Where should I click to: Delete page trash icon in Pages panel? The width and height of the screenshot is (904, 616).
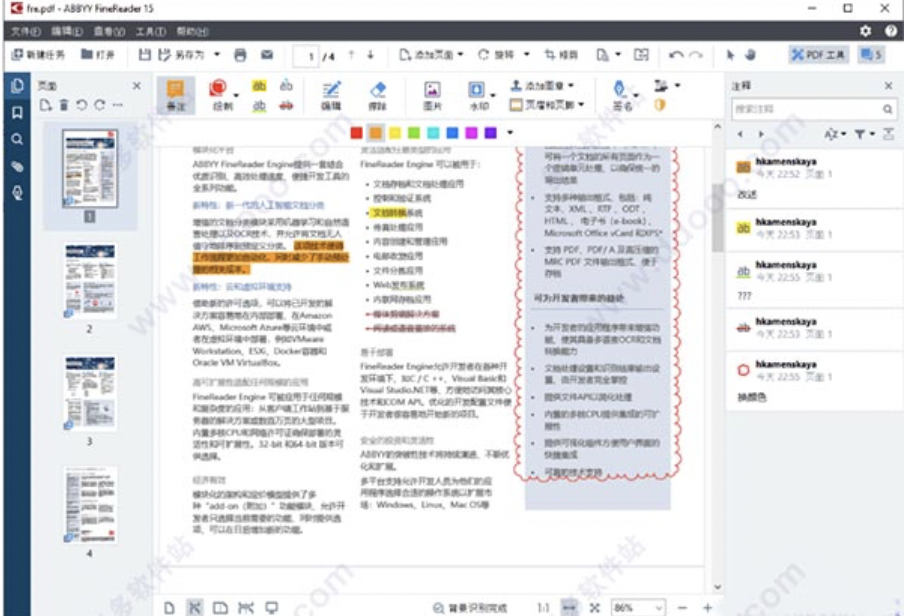pyautogui.click(x=64, y=105)
